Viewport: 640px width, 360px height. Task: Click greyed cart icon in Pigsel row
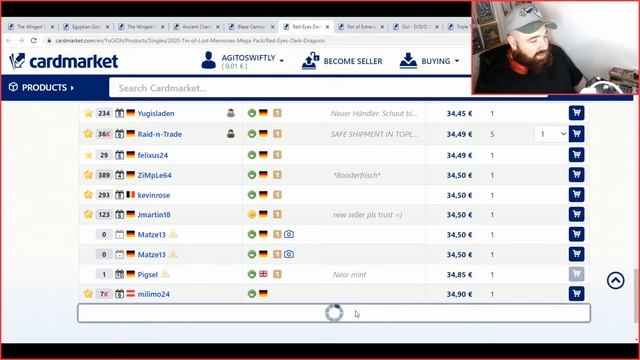tap(576, 274)
